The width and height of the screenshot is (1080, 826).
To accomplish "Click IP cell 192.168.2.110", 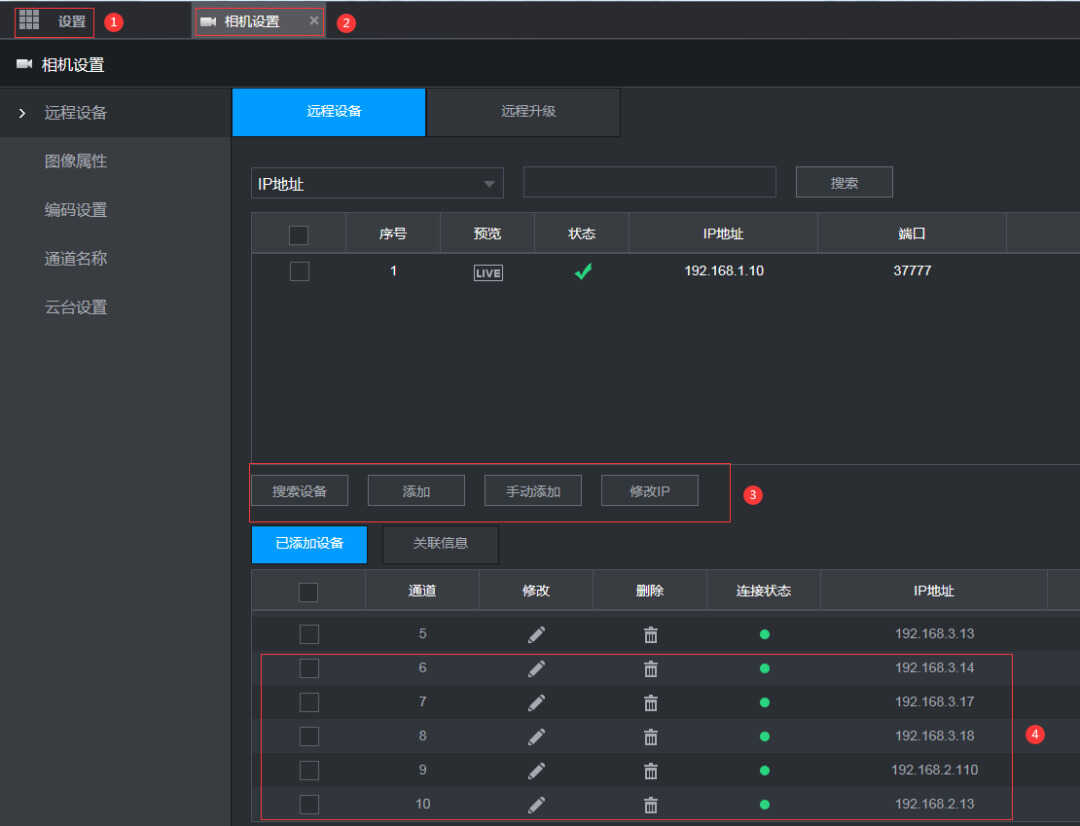I will [x=935, y=770].
